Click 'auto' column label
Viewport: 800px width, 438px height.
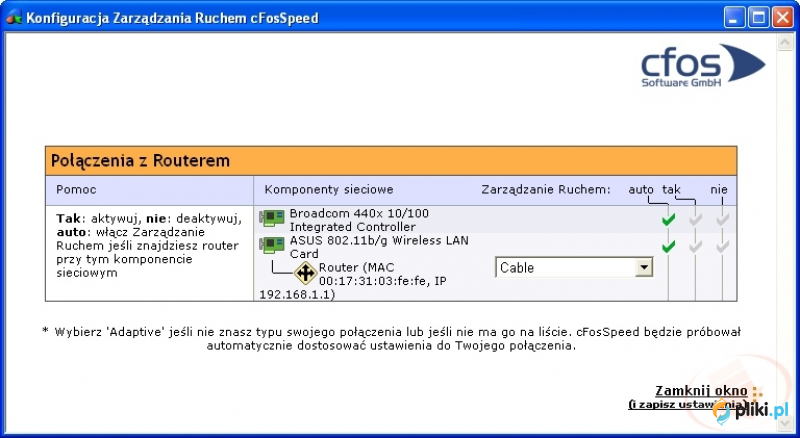pyautogui.click(x=641, y=189)
